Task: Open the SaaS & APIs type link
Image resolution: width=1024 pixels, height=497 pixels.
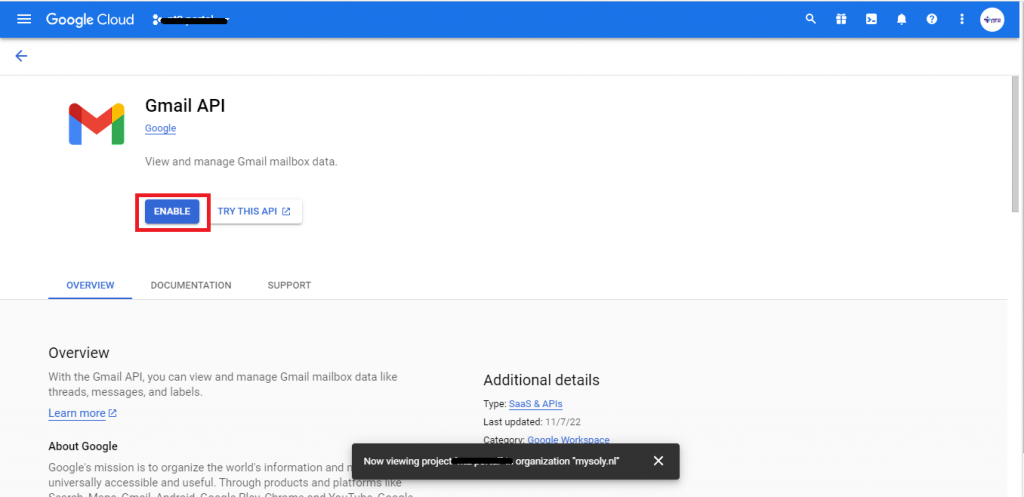Action: click(x=536, y=404)
